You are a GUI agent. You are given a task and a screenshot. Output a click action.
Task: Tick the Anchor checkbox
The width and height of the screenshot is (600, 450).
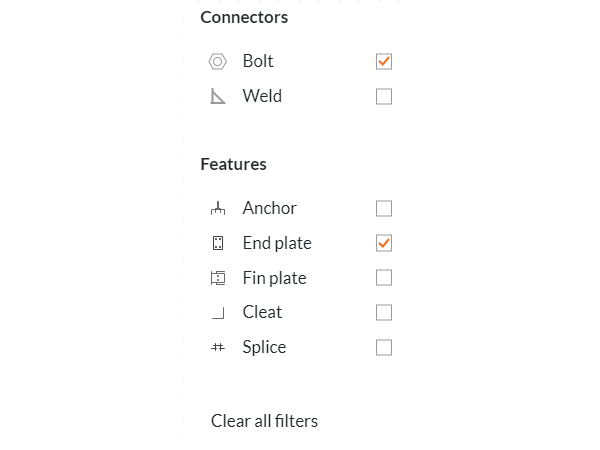point(384,209)
